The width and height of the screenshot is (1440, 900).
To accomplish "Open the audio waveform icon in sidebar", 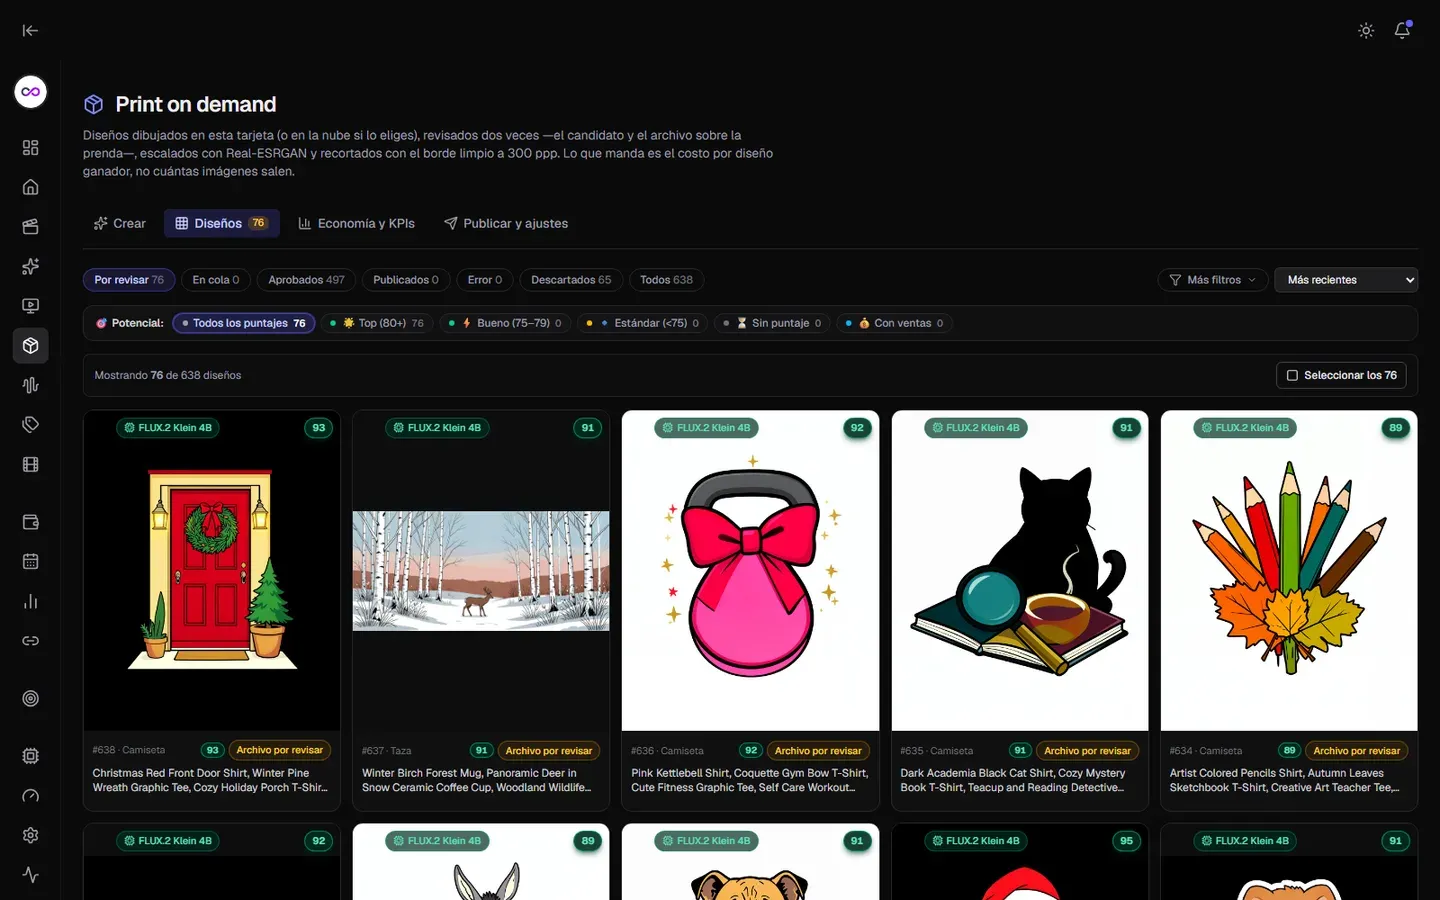I will pyautogui.click(x=31, y=385).
